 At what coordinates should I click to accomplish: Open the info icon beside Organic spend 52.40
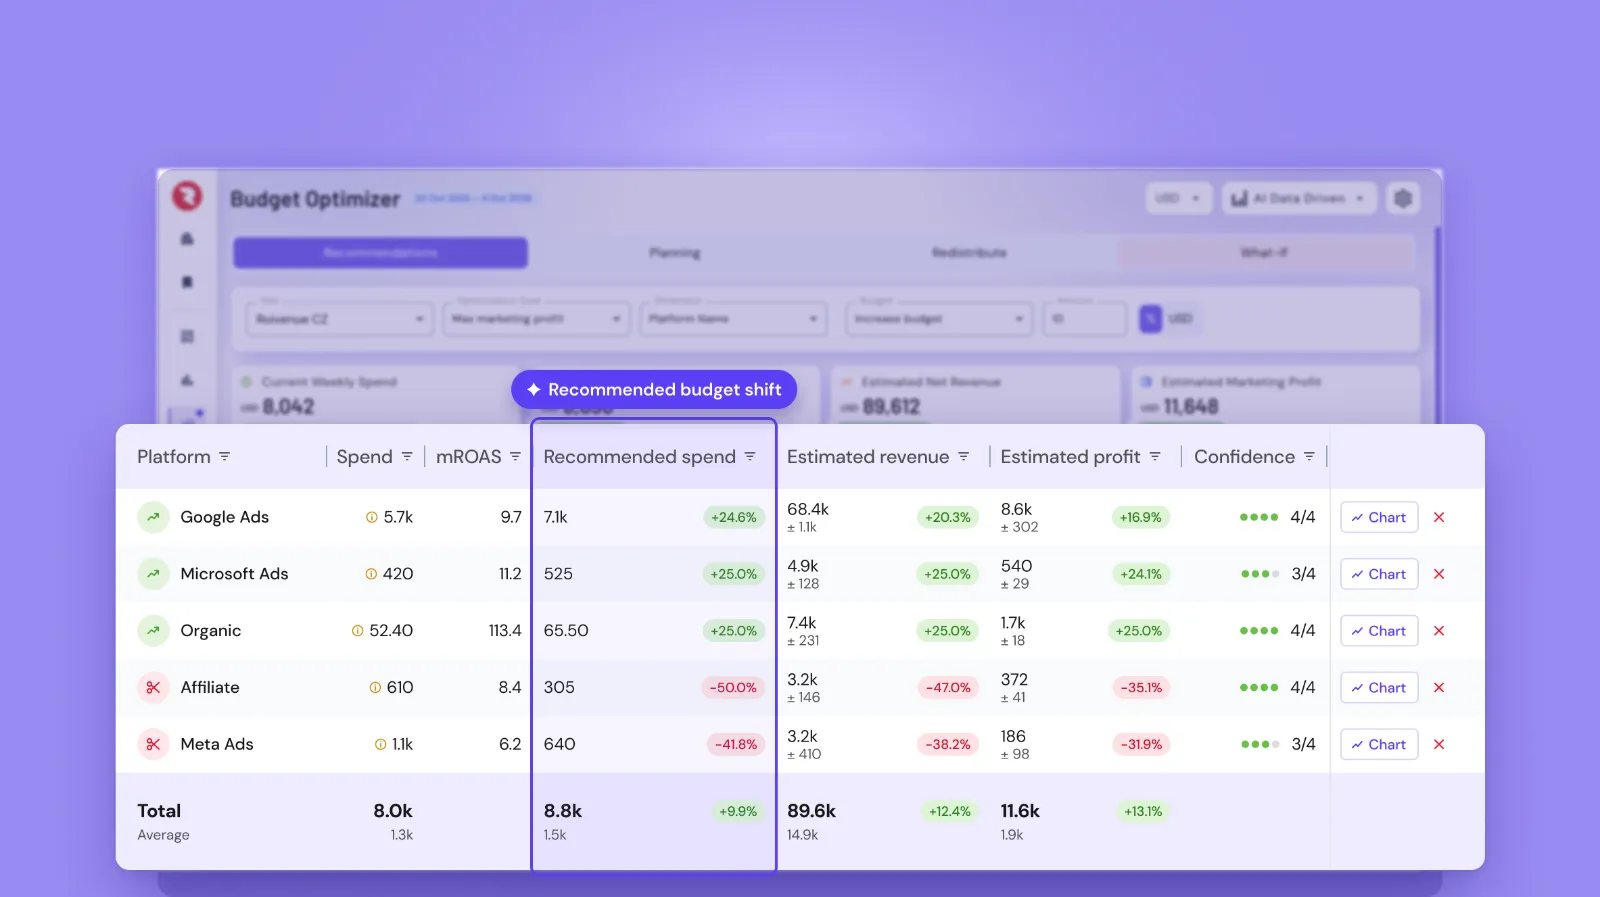357,631
